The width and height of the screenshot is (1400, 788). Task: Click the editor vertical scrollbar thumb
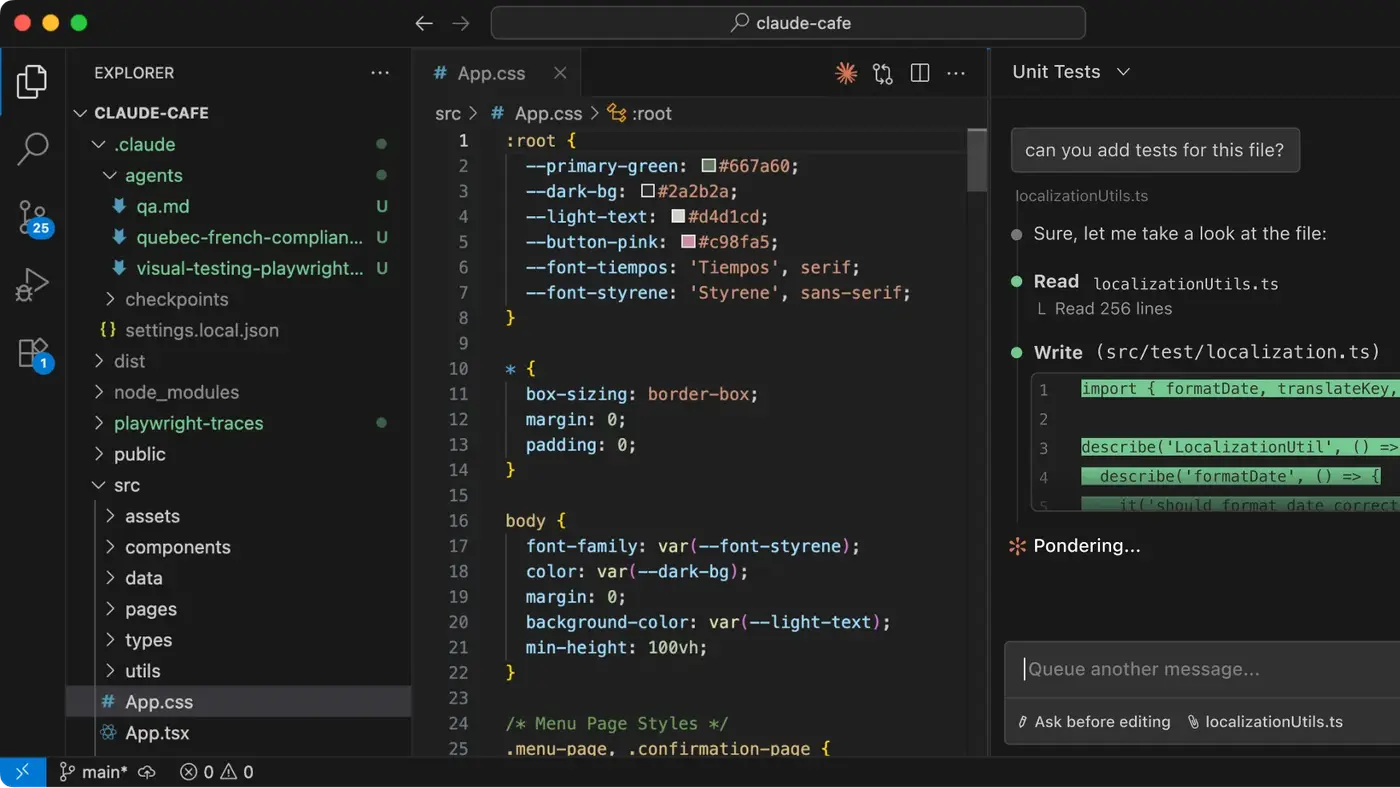coord(977,160)
